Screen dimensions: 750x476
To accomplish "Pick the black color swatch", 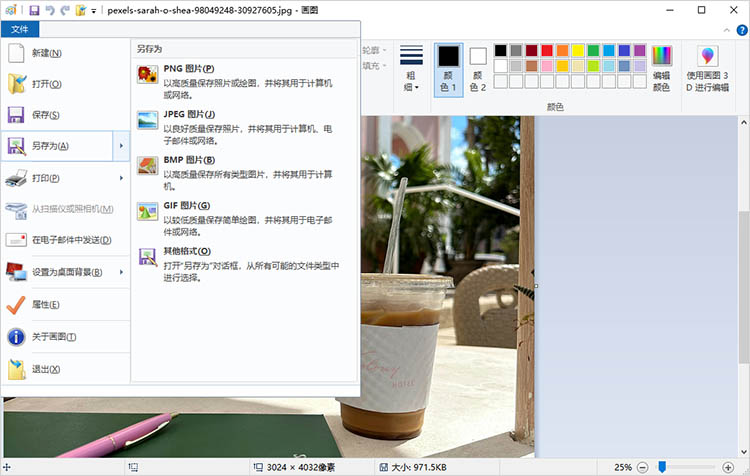I will tap(500, 50).
